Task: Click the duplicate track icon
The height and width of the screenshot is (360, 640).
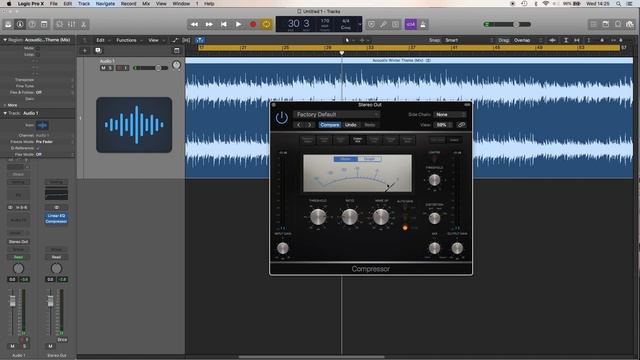Action: point(98,51)
